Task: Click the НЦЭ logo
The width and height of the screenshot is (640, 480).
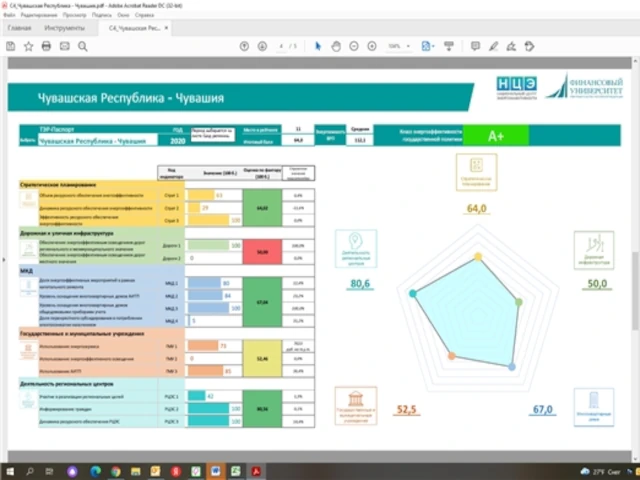Action: 516,87
